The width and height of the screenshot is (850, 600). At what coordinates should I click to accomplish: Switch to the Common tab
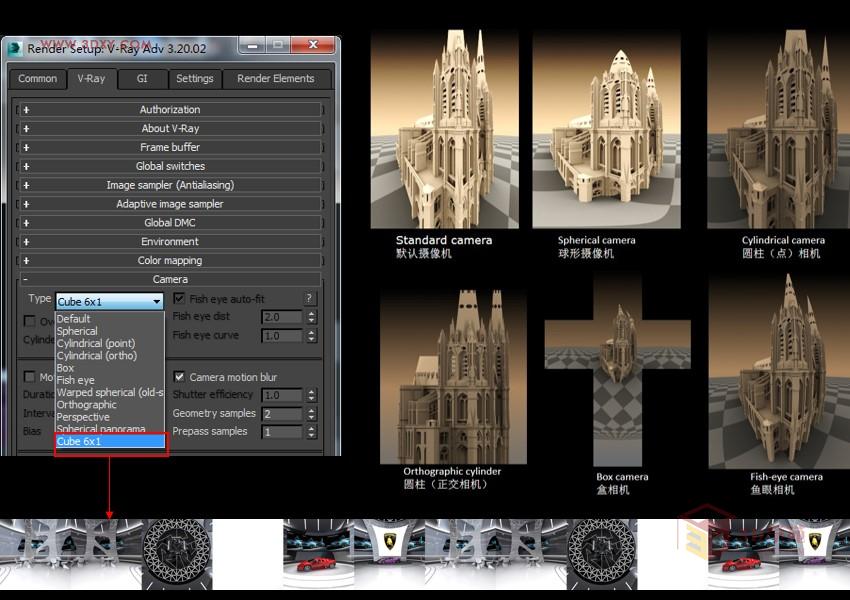[37, 79]
